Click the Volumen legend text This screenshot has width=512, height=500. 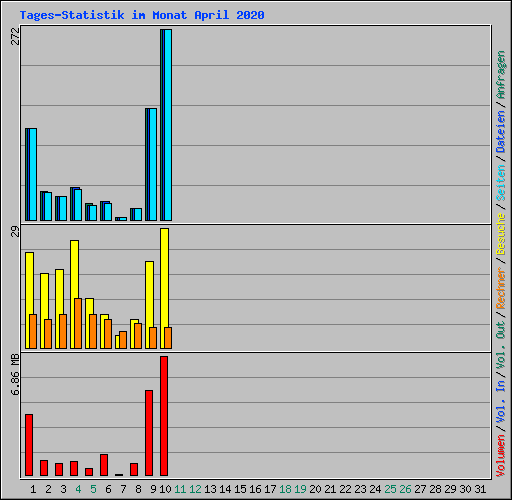pos(501,455)
